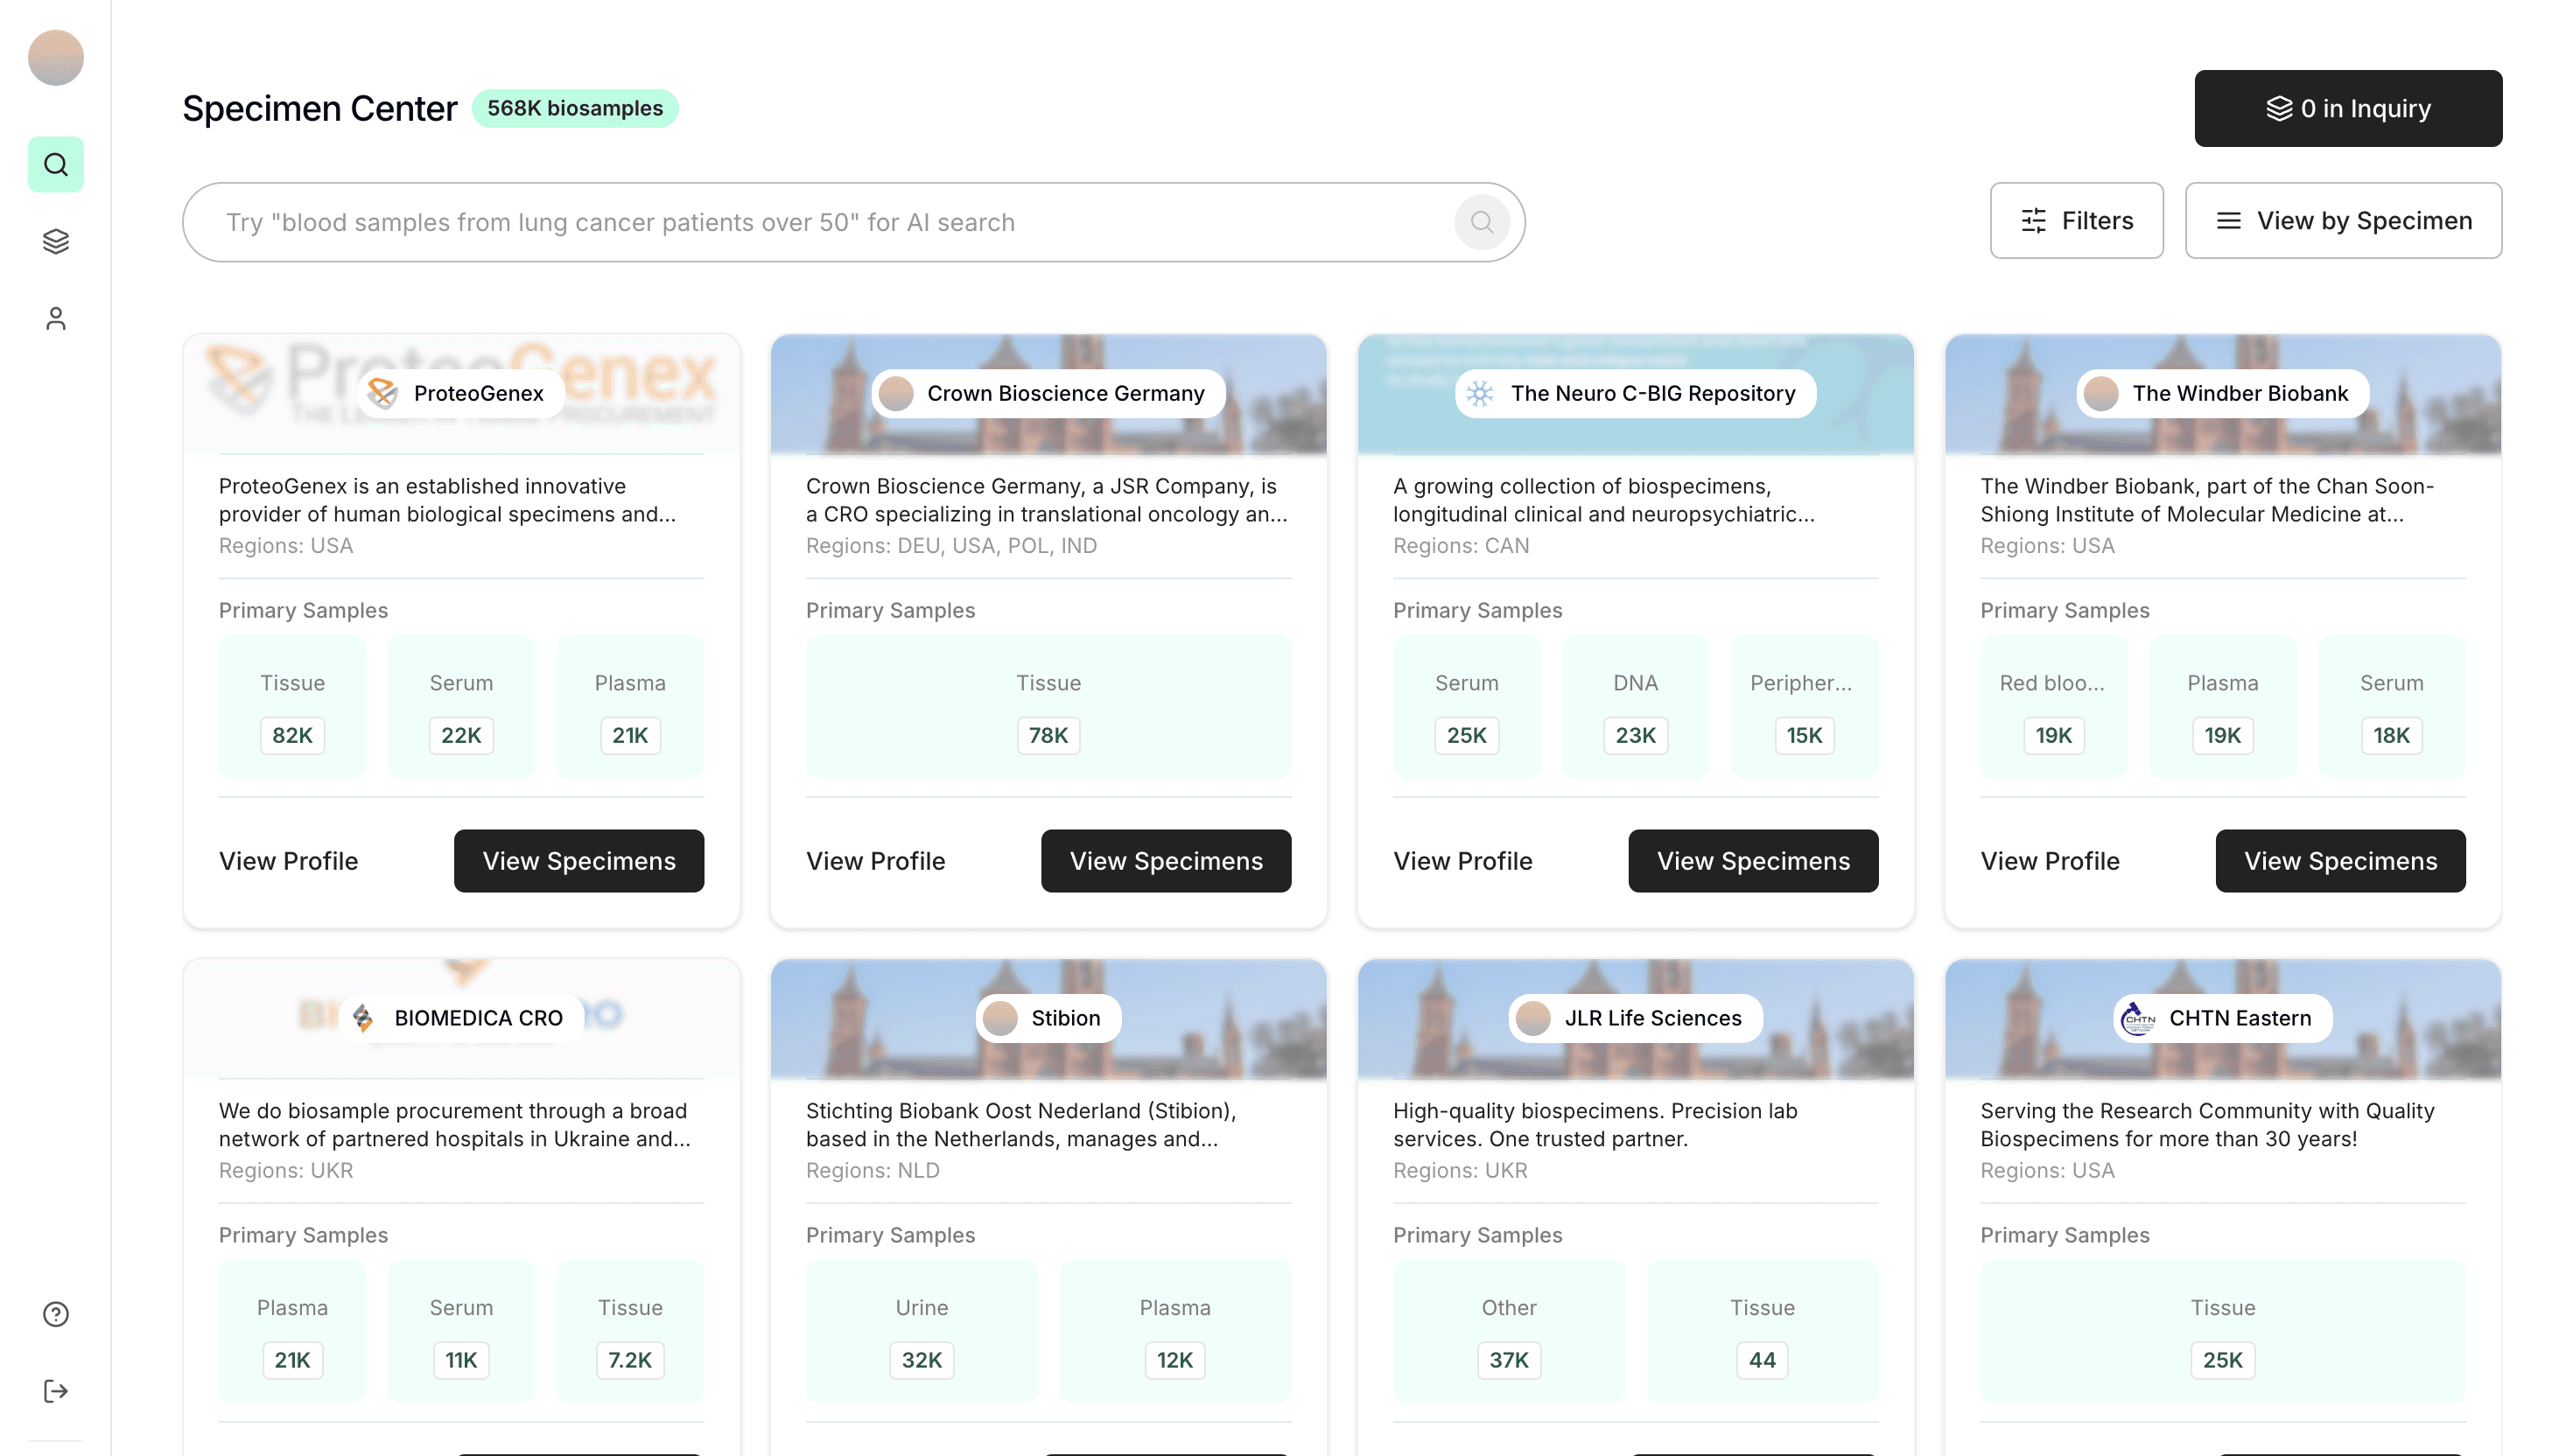The image size is (2573, 1456).
Task: Select JLR Life Sciences Other 37K tile
Action: (x=1509, y=1332)
